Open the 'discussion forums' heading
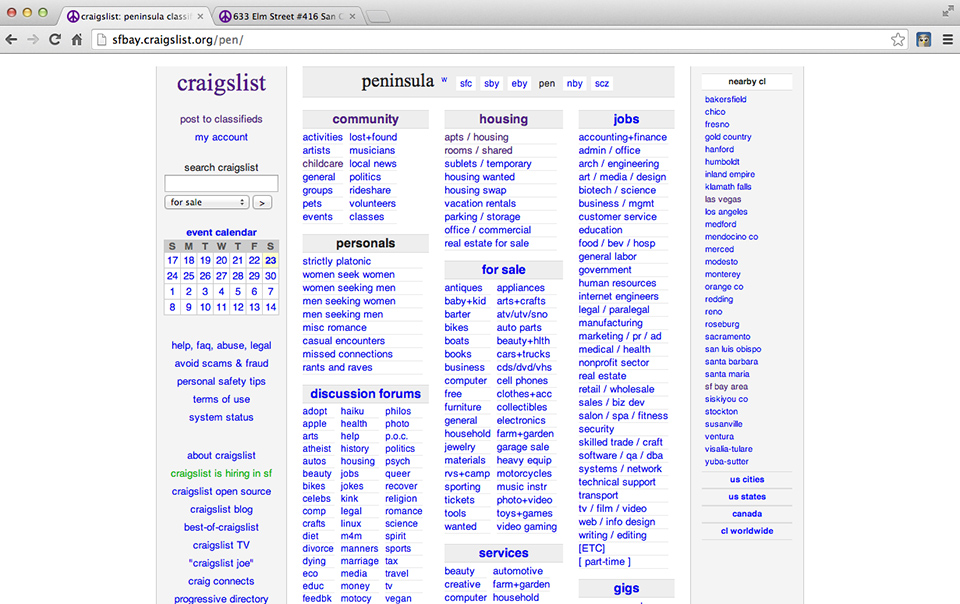This screenshot has height=604, width=960. [366, 394]
